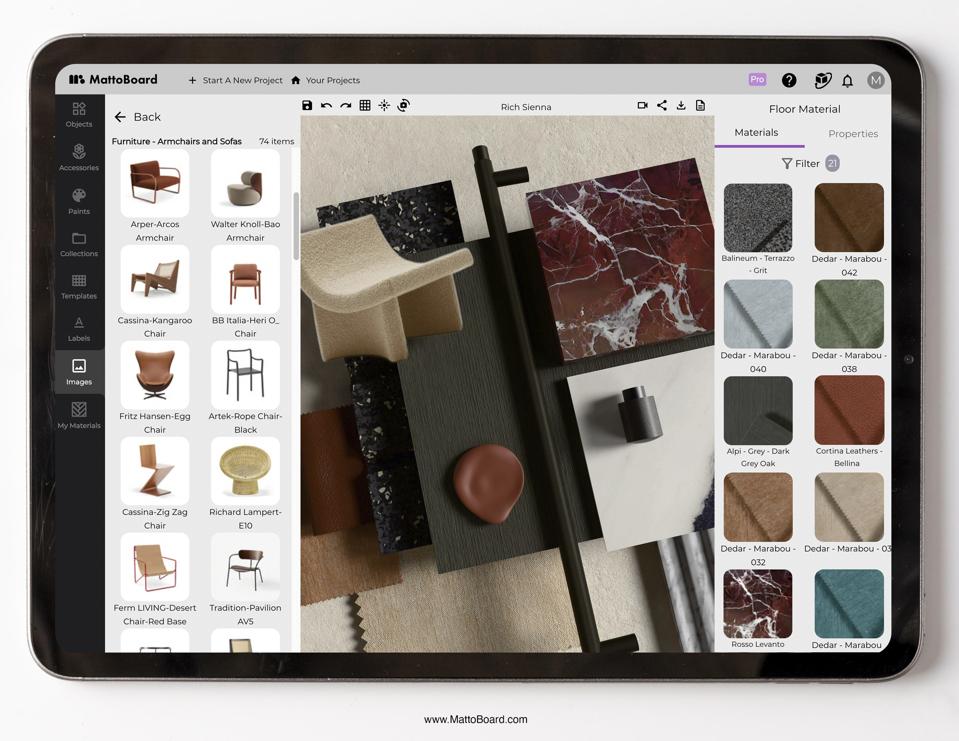959x741 pixels.
Task: Toggle the lighting effect icon
Action: pyautogui.click(x=384, y=105)
